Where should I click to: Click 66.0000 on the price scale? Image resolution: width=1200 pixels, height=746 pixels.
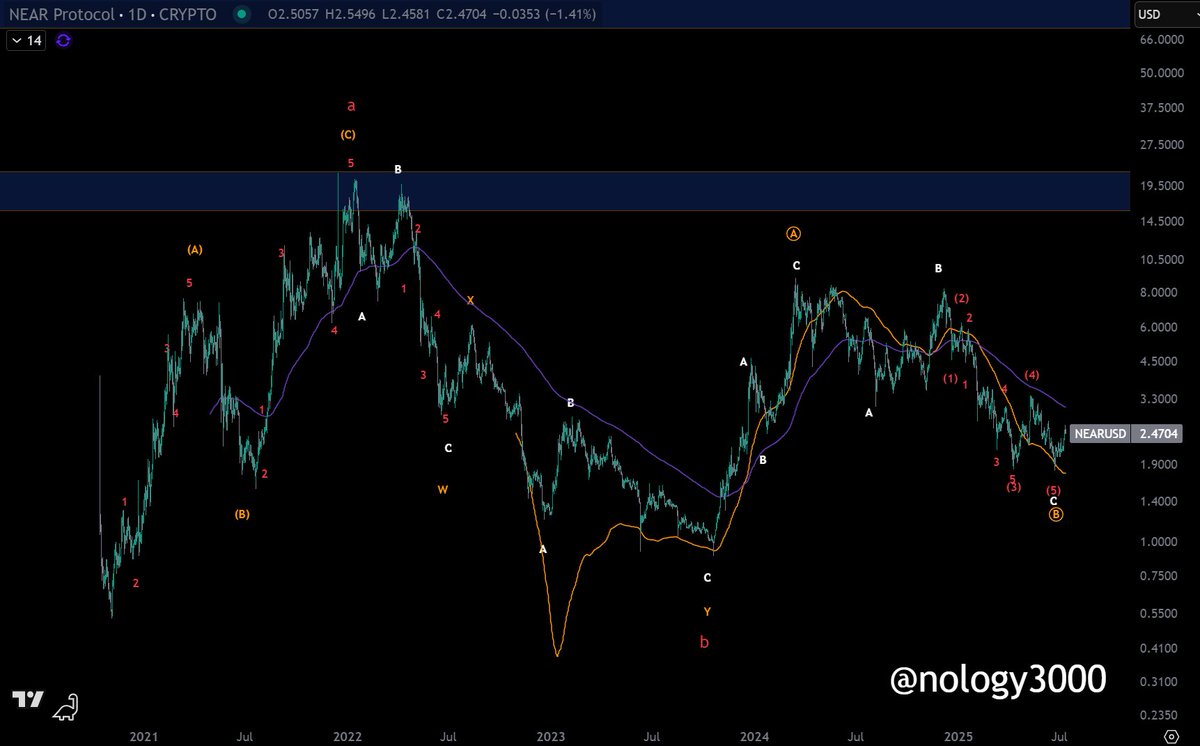point(1160,39)
